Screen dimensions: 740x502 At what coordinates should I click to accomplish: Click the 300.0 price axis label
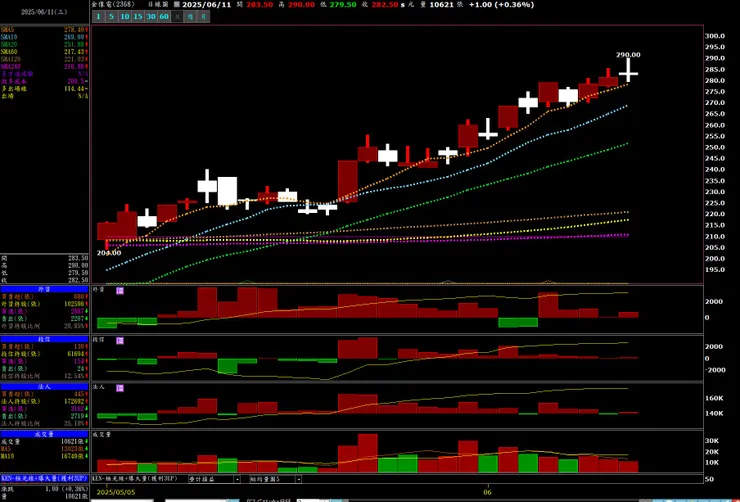(715, 36)
